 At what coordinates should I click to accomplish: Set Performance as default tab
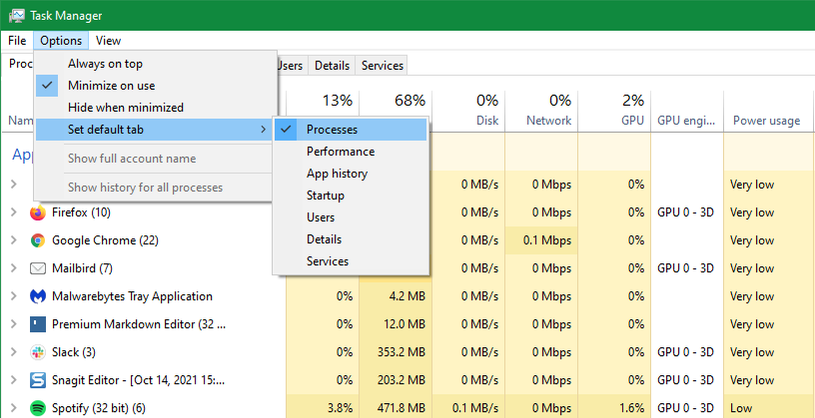340,152
